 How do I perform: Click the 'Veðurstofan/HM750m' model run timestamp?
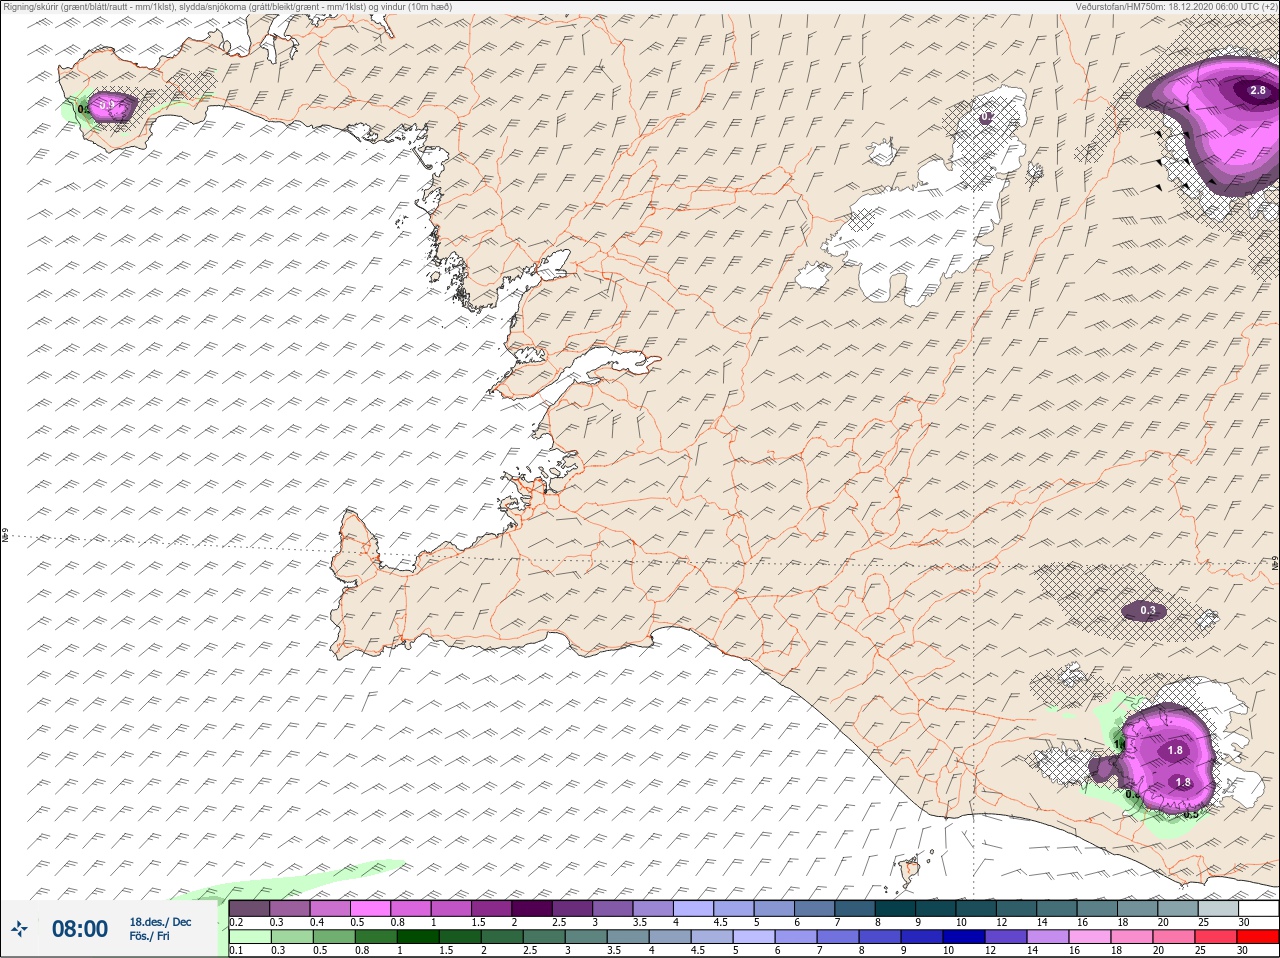tap(1179, 6)
